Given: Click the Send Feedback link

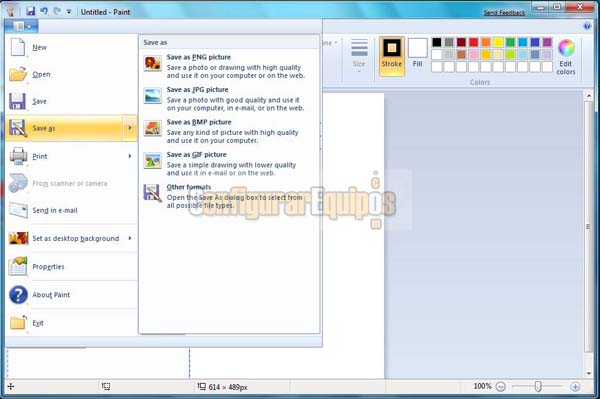Looking at the screenshot, I should point(504,13).
